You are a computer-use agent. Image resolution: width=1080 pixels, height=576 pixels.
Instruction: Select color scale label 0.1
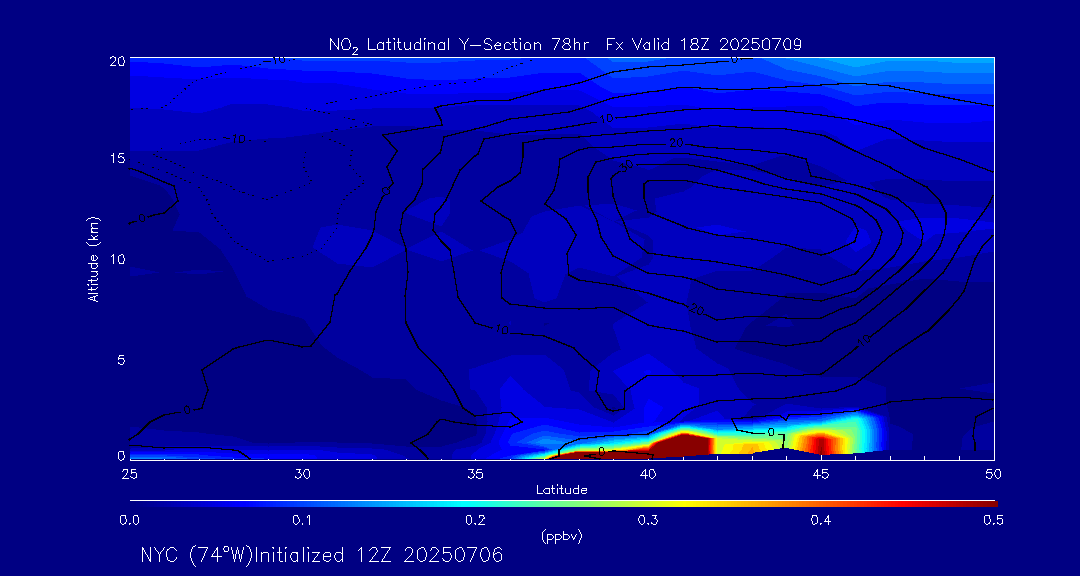coord(302,520)
